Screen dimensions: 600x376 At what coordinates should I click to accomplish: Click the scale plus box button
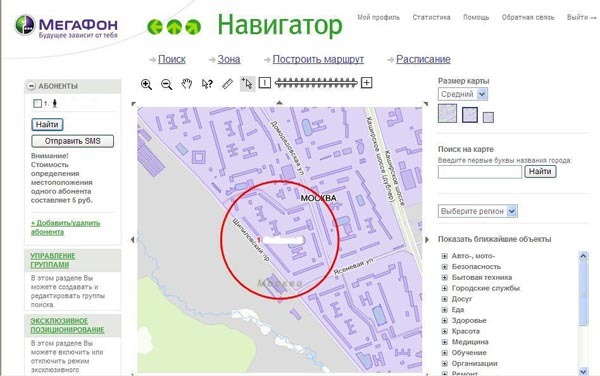[367, 83]
